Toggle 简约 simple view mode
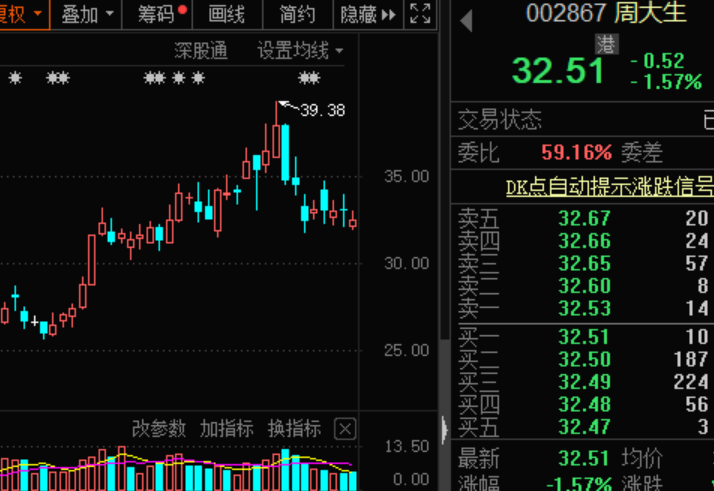The image size is (714, 491). 297,14
